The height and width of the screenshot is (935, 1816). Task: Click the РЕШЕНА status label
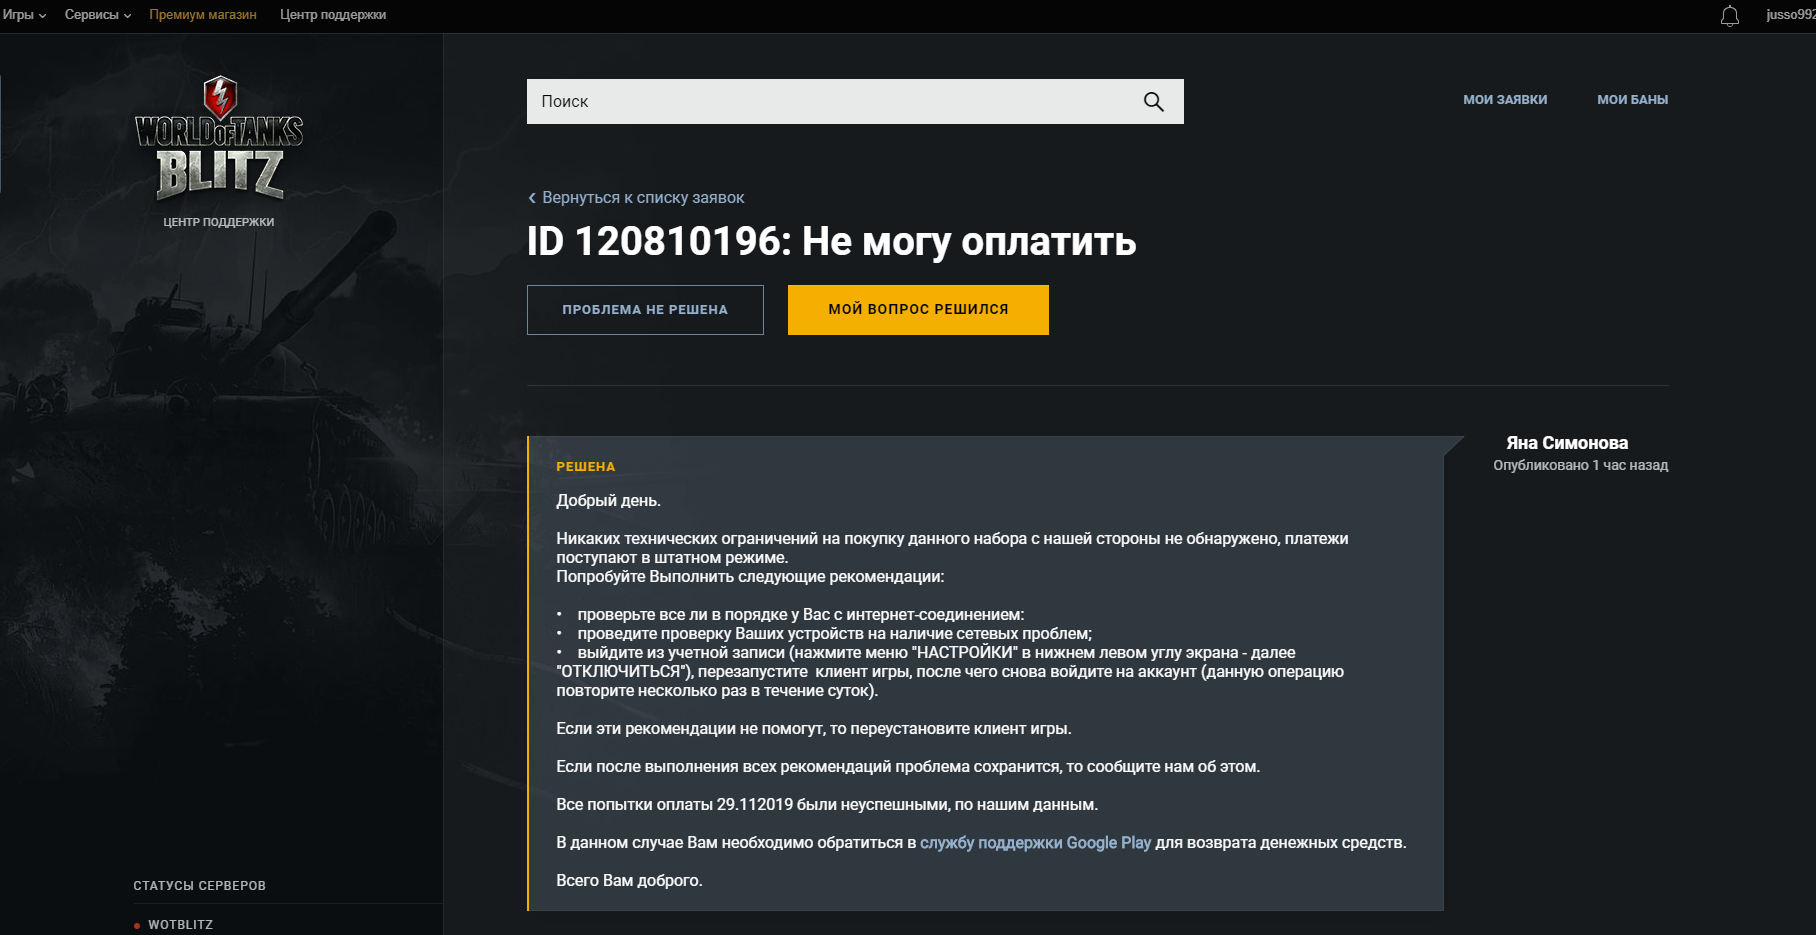pos(586,467)
